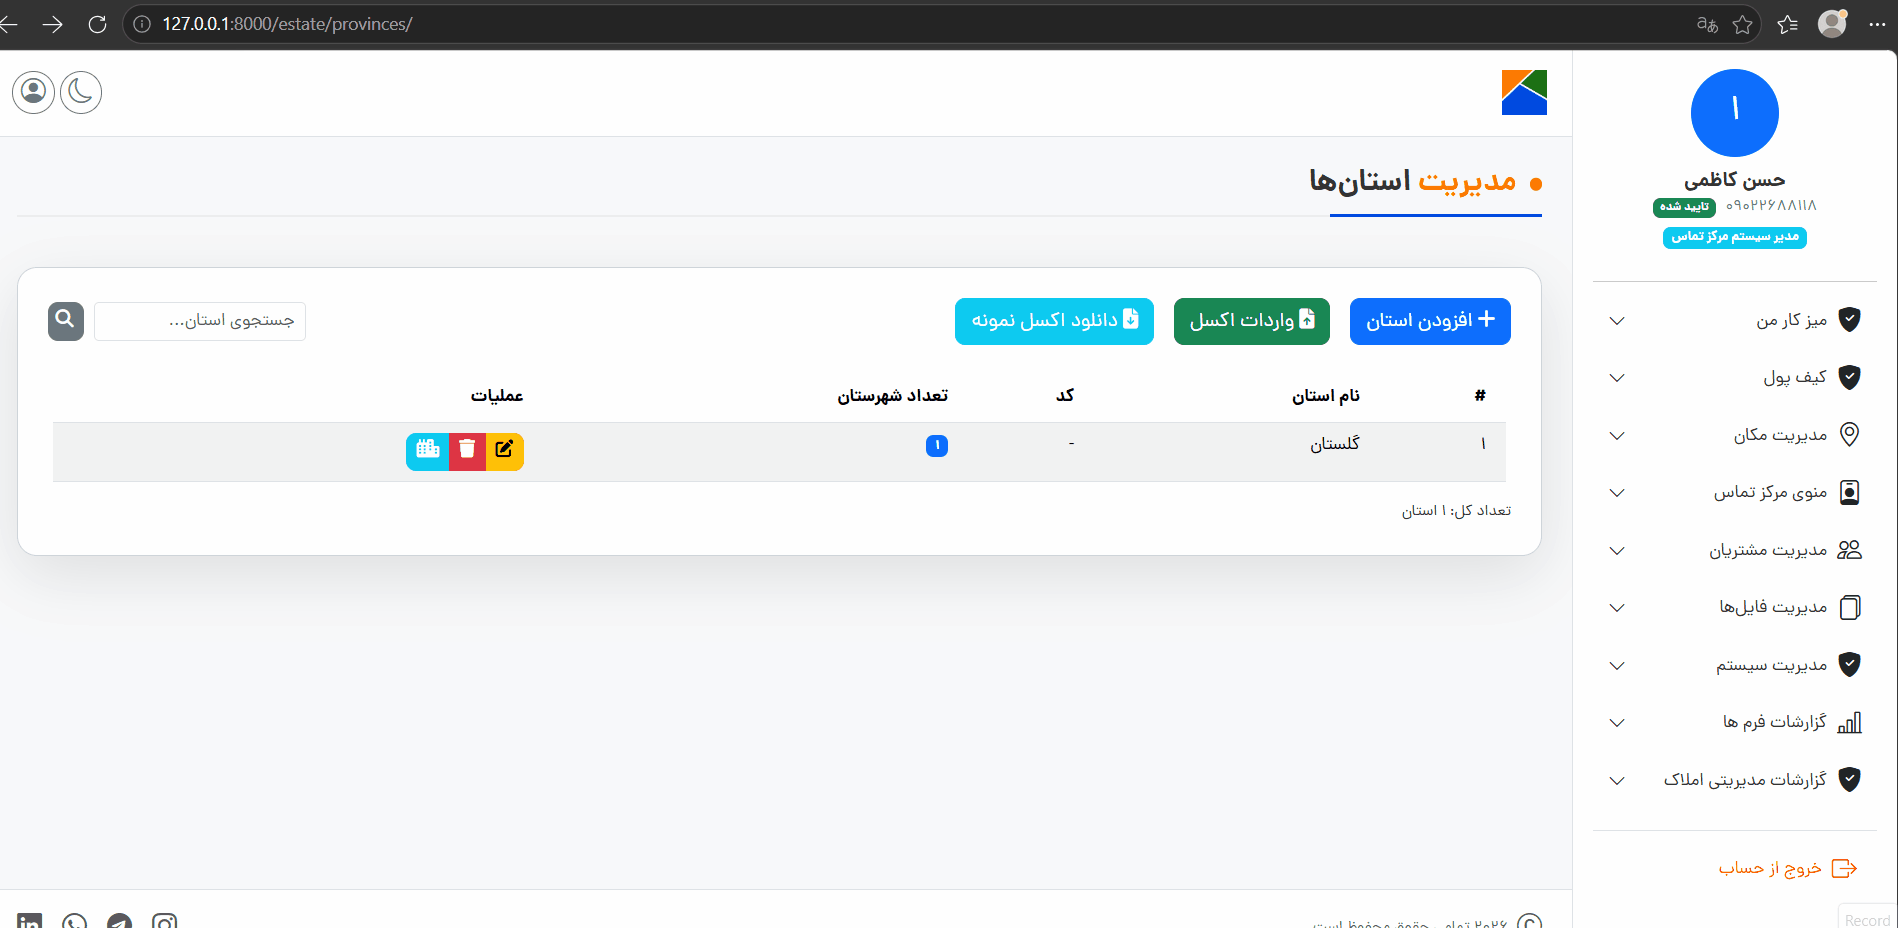
Task: Click the تعداد کل: ۱ استان summary text
Action: 1456,511
